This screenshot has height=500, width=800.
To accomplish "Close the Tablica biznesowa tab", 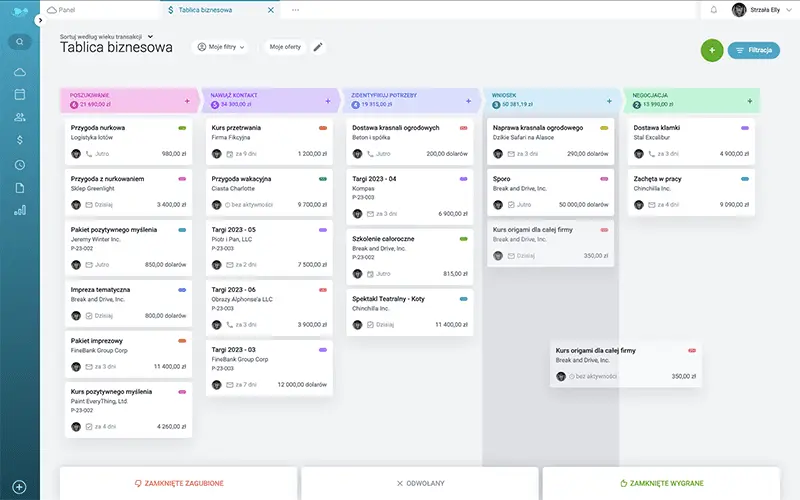I will click(x=271, y=10).
